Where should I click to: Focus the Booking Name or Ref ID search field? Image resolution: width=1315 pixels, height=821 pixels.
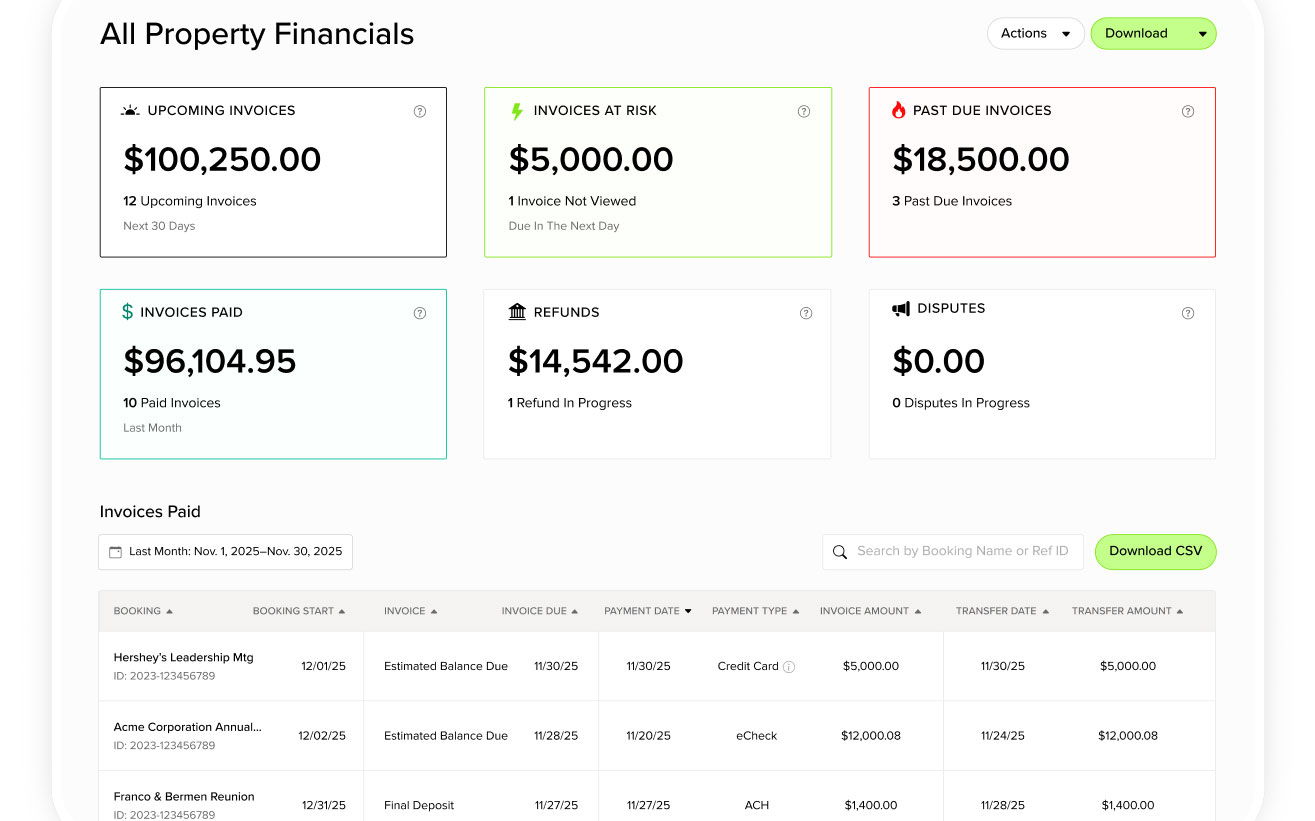coord(962,552)
